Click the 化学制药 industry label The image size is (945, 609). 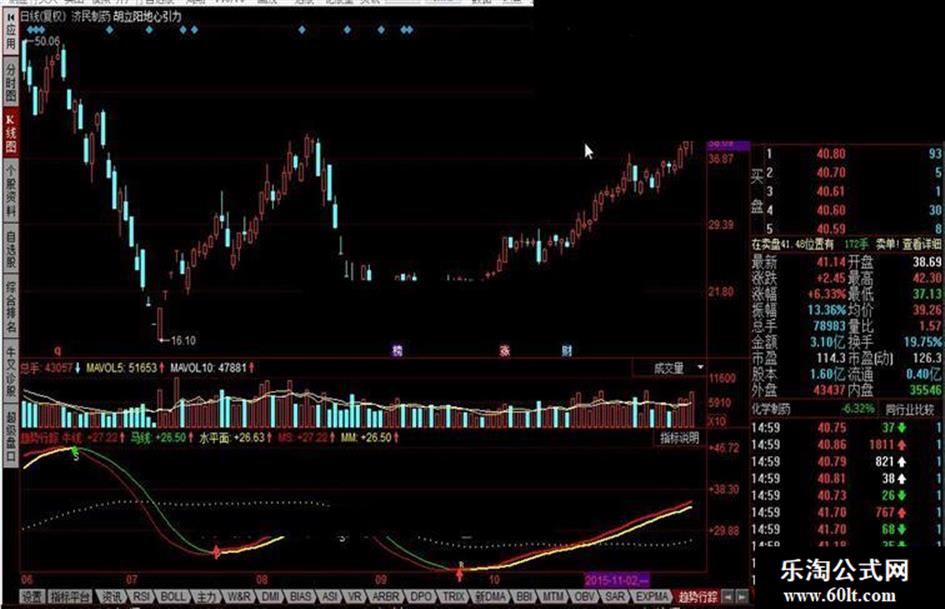click(x=771, y=409)
